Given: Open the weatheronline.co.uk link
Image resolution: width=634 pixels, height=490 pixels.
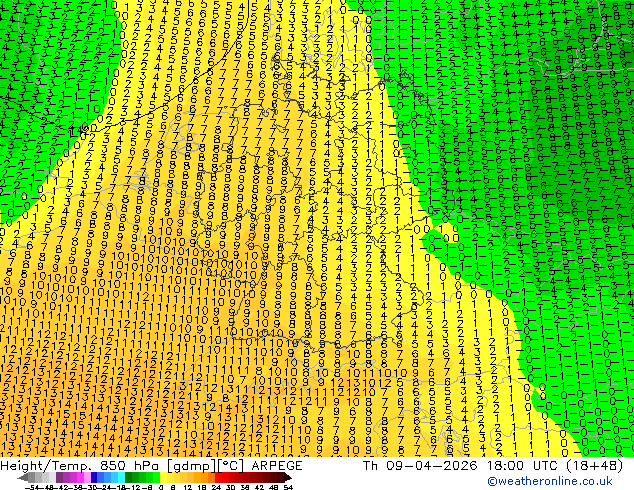Looking at the screenshot, I should click(x=549, y=481).
